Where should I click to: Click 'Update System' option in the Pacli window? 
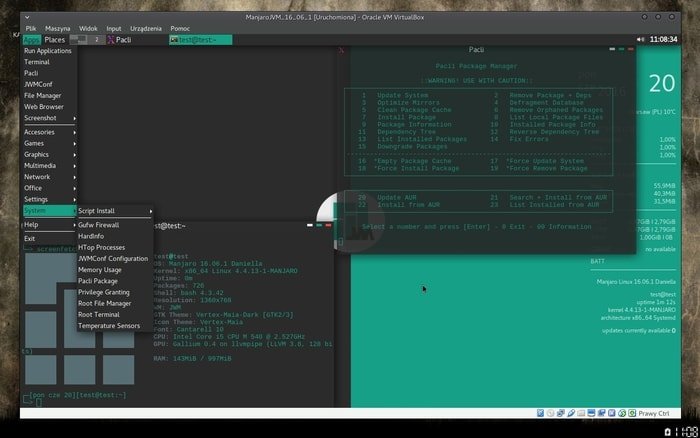(402, 96)
